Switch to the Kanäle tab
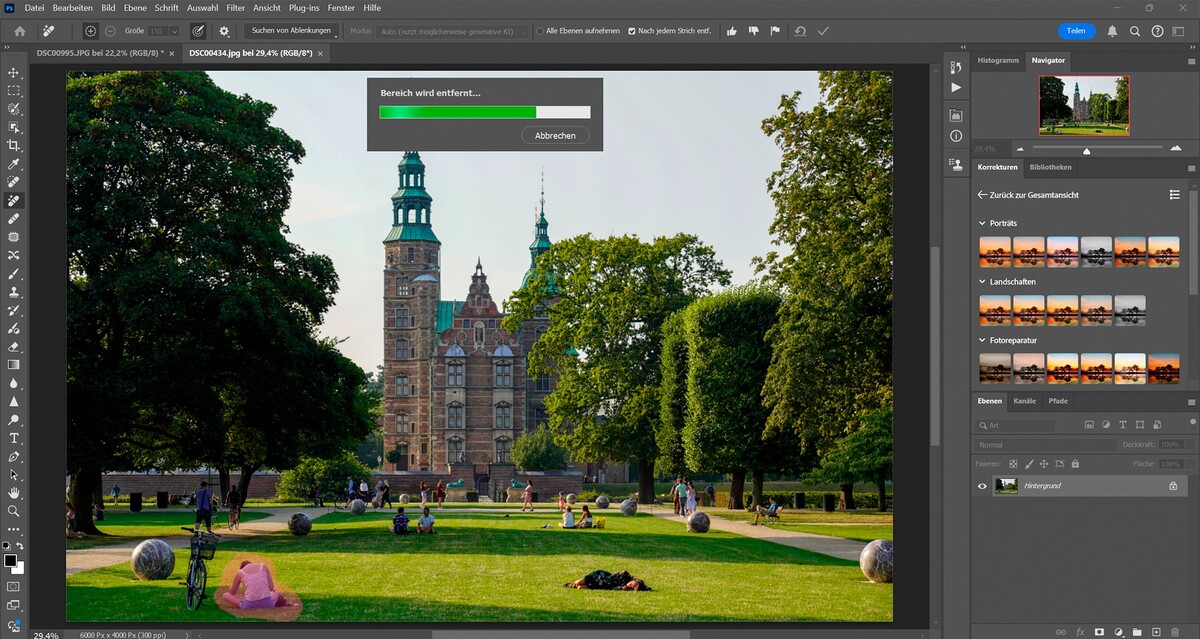 click(x=1024, y=401)
